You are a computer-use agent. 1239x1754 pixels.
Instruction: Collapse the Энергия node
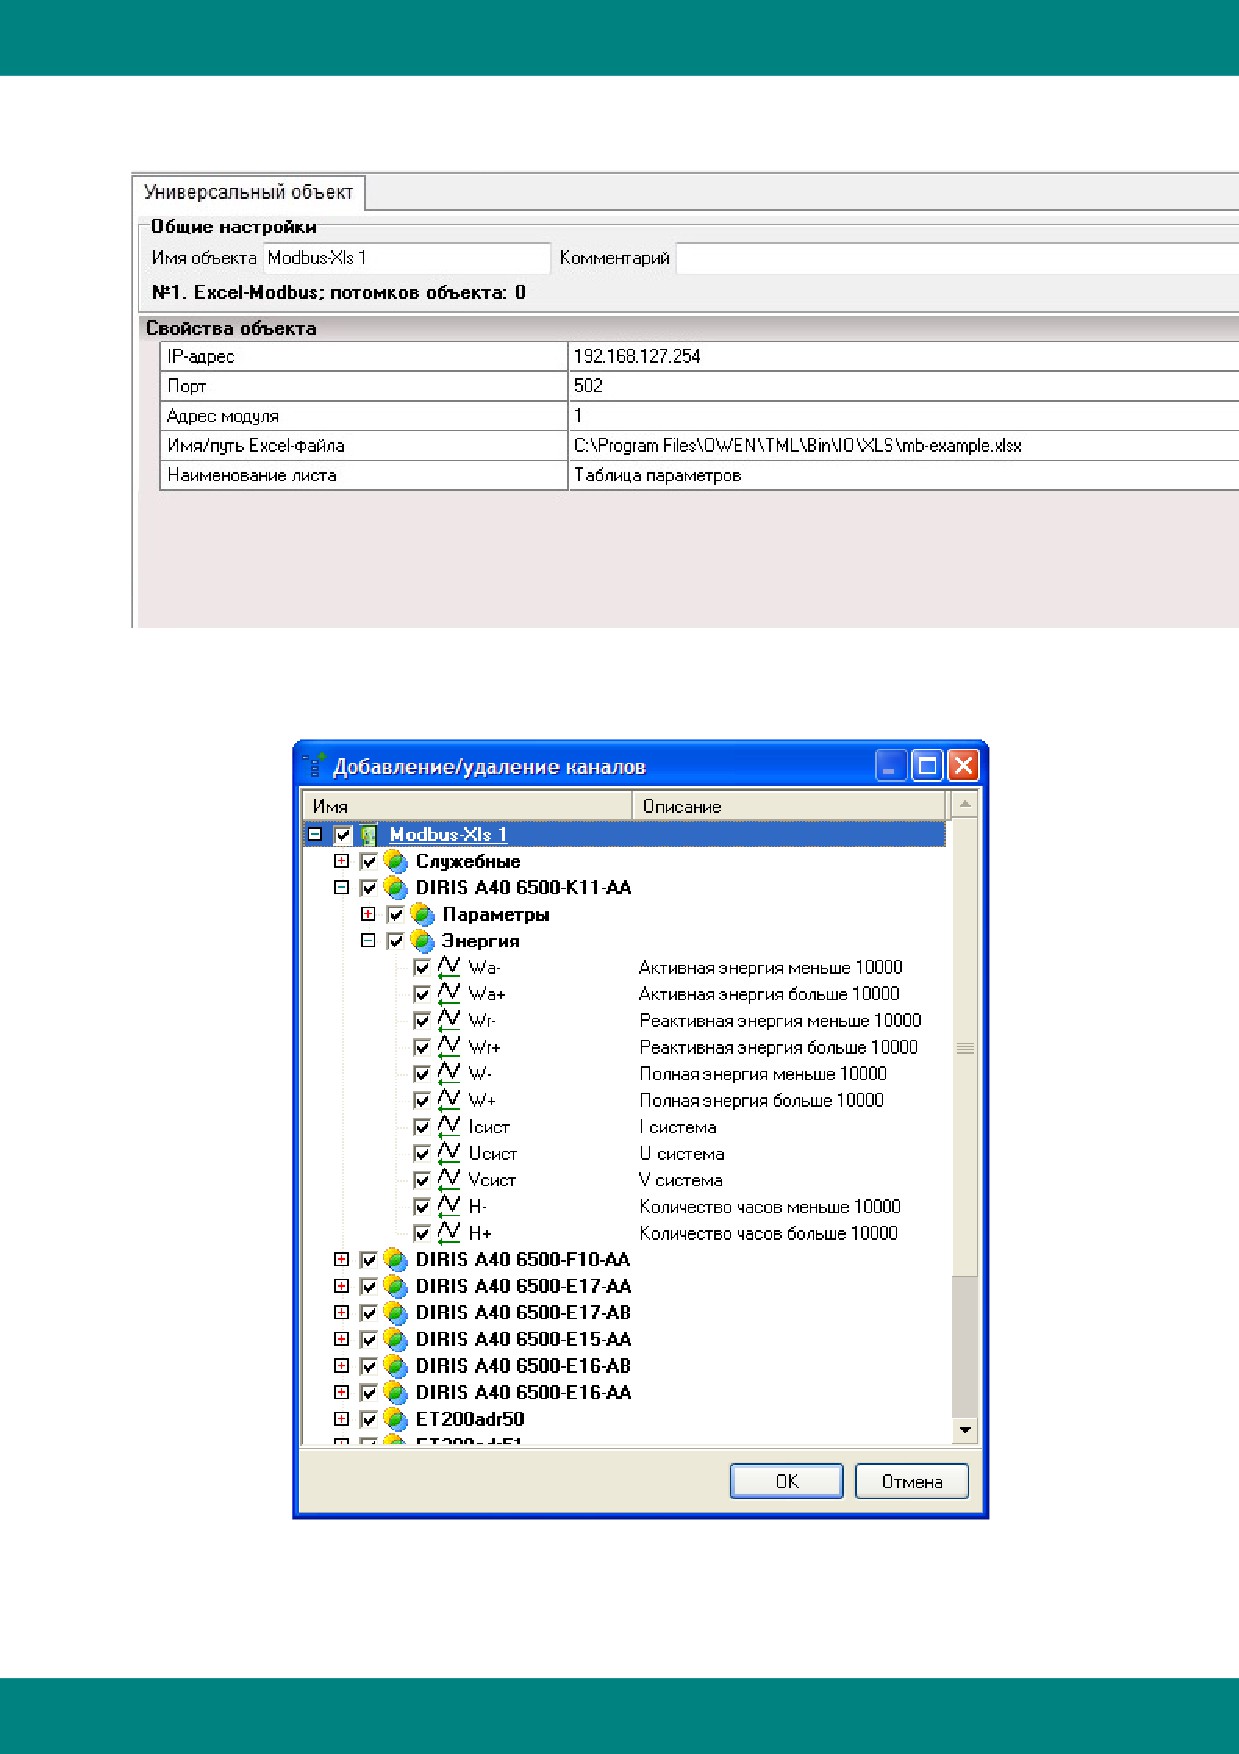coord(368,941)
